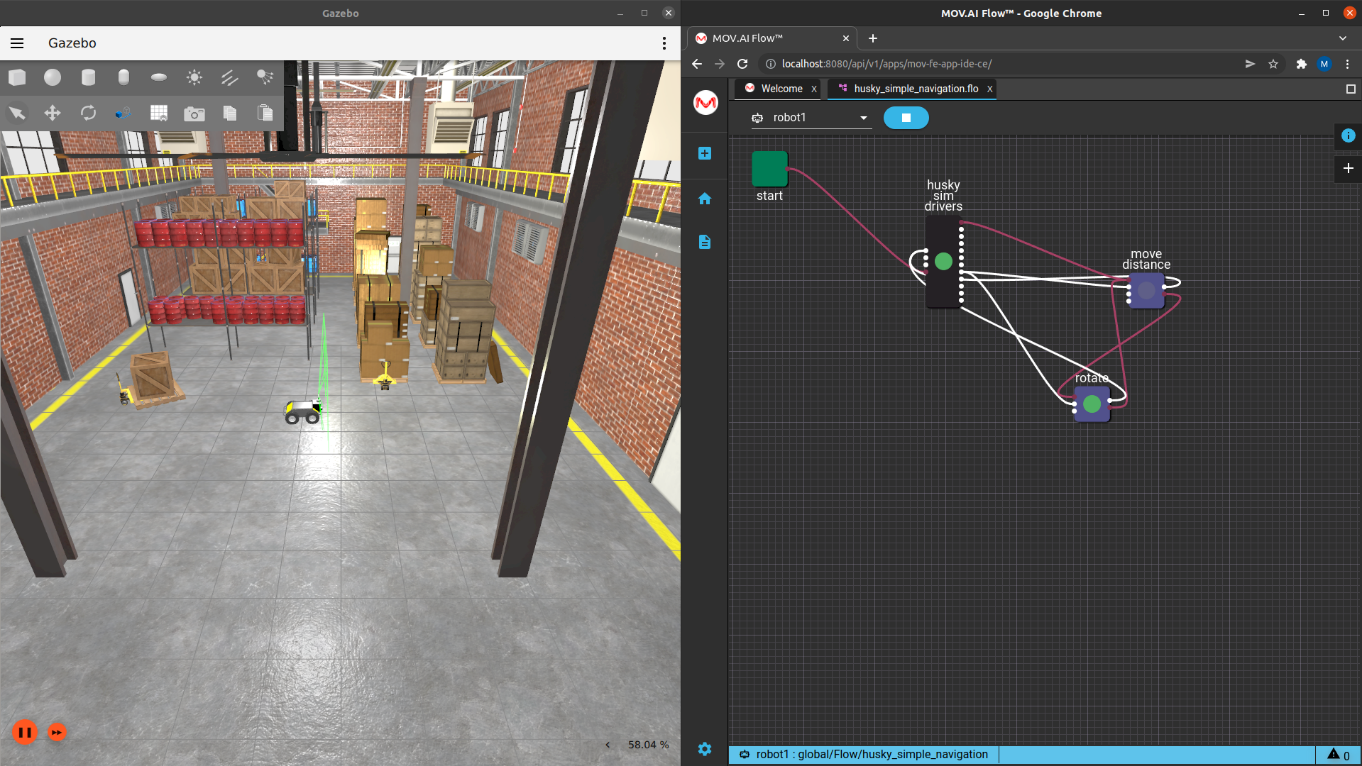Screen dimensions: 1362x766
Task: Create new document with plus sidebar icon
Action: click(x=705, y=154)
